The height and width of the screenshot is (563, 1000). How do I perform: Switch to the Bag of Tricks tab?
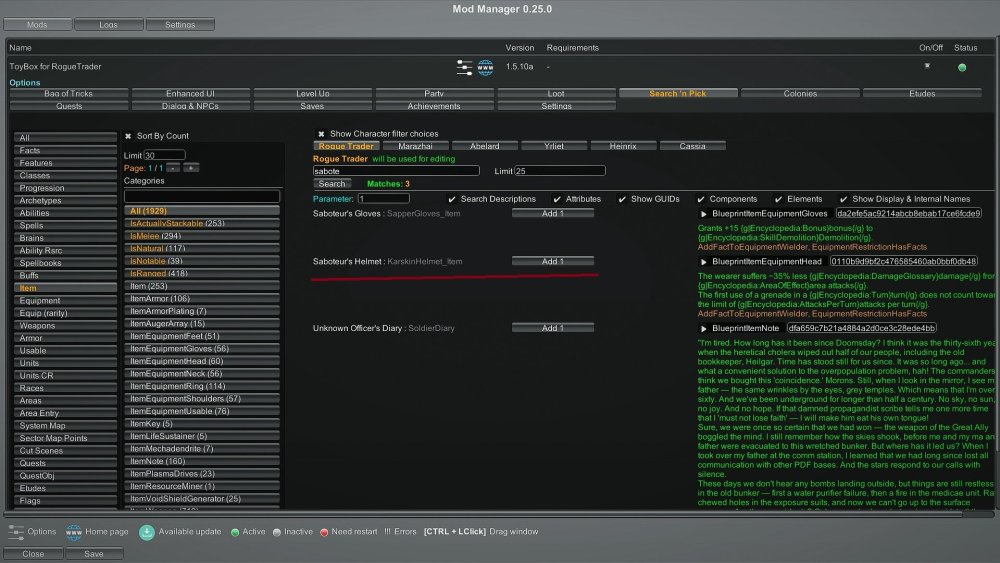68,94
